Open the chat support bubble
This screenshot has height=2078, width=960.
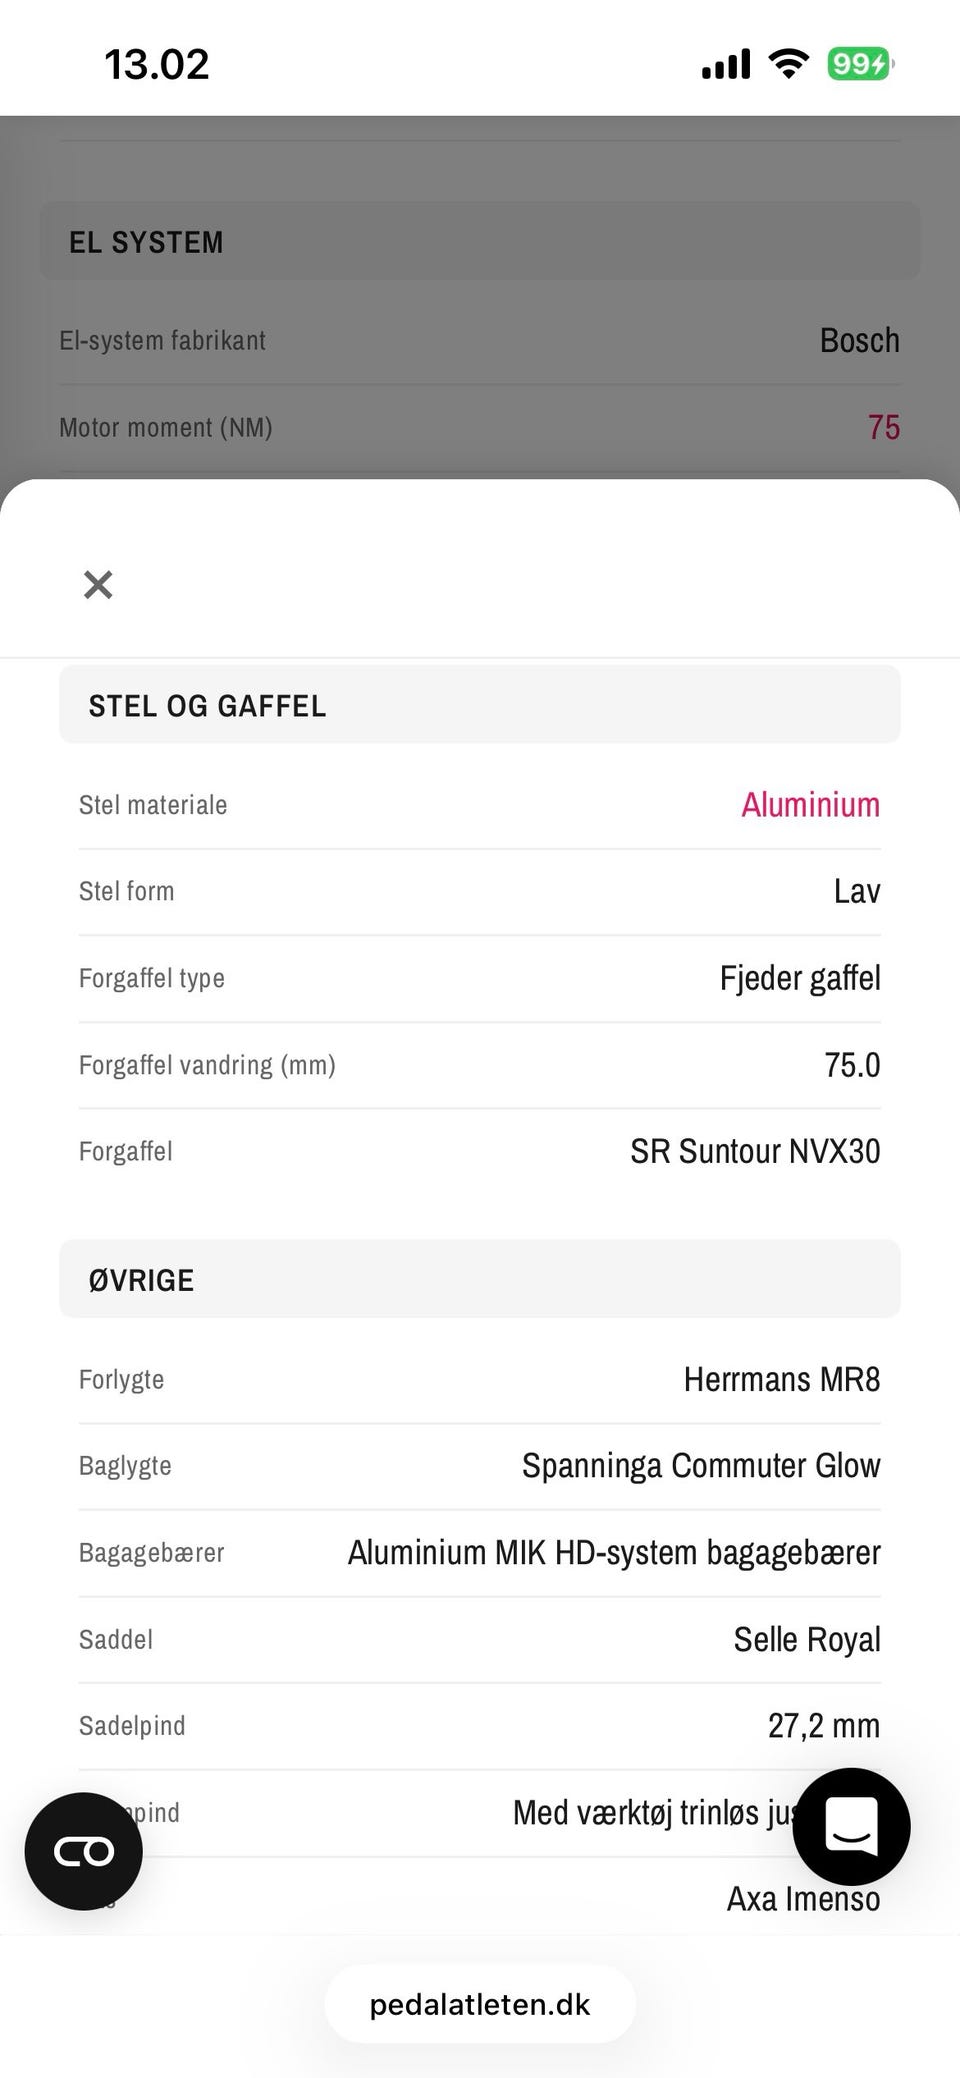pyautogui.click(x=851, y=1826)
